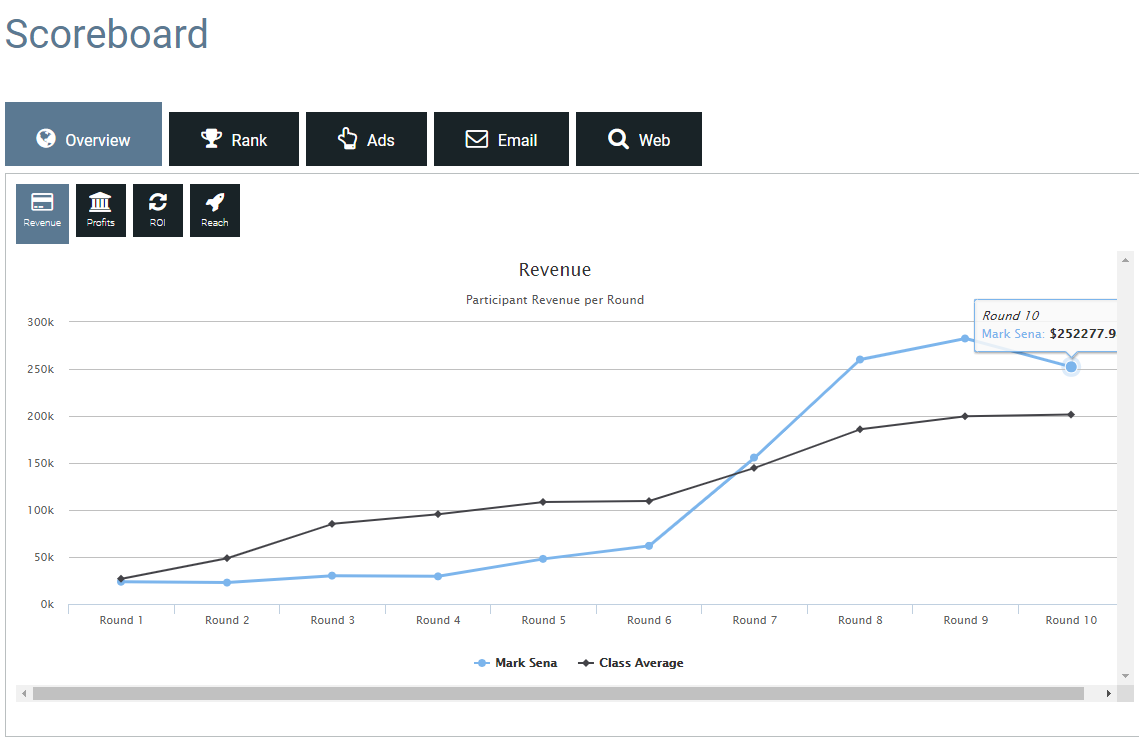Click the horizontal scrollbar right arrow

coord(1108,694)
